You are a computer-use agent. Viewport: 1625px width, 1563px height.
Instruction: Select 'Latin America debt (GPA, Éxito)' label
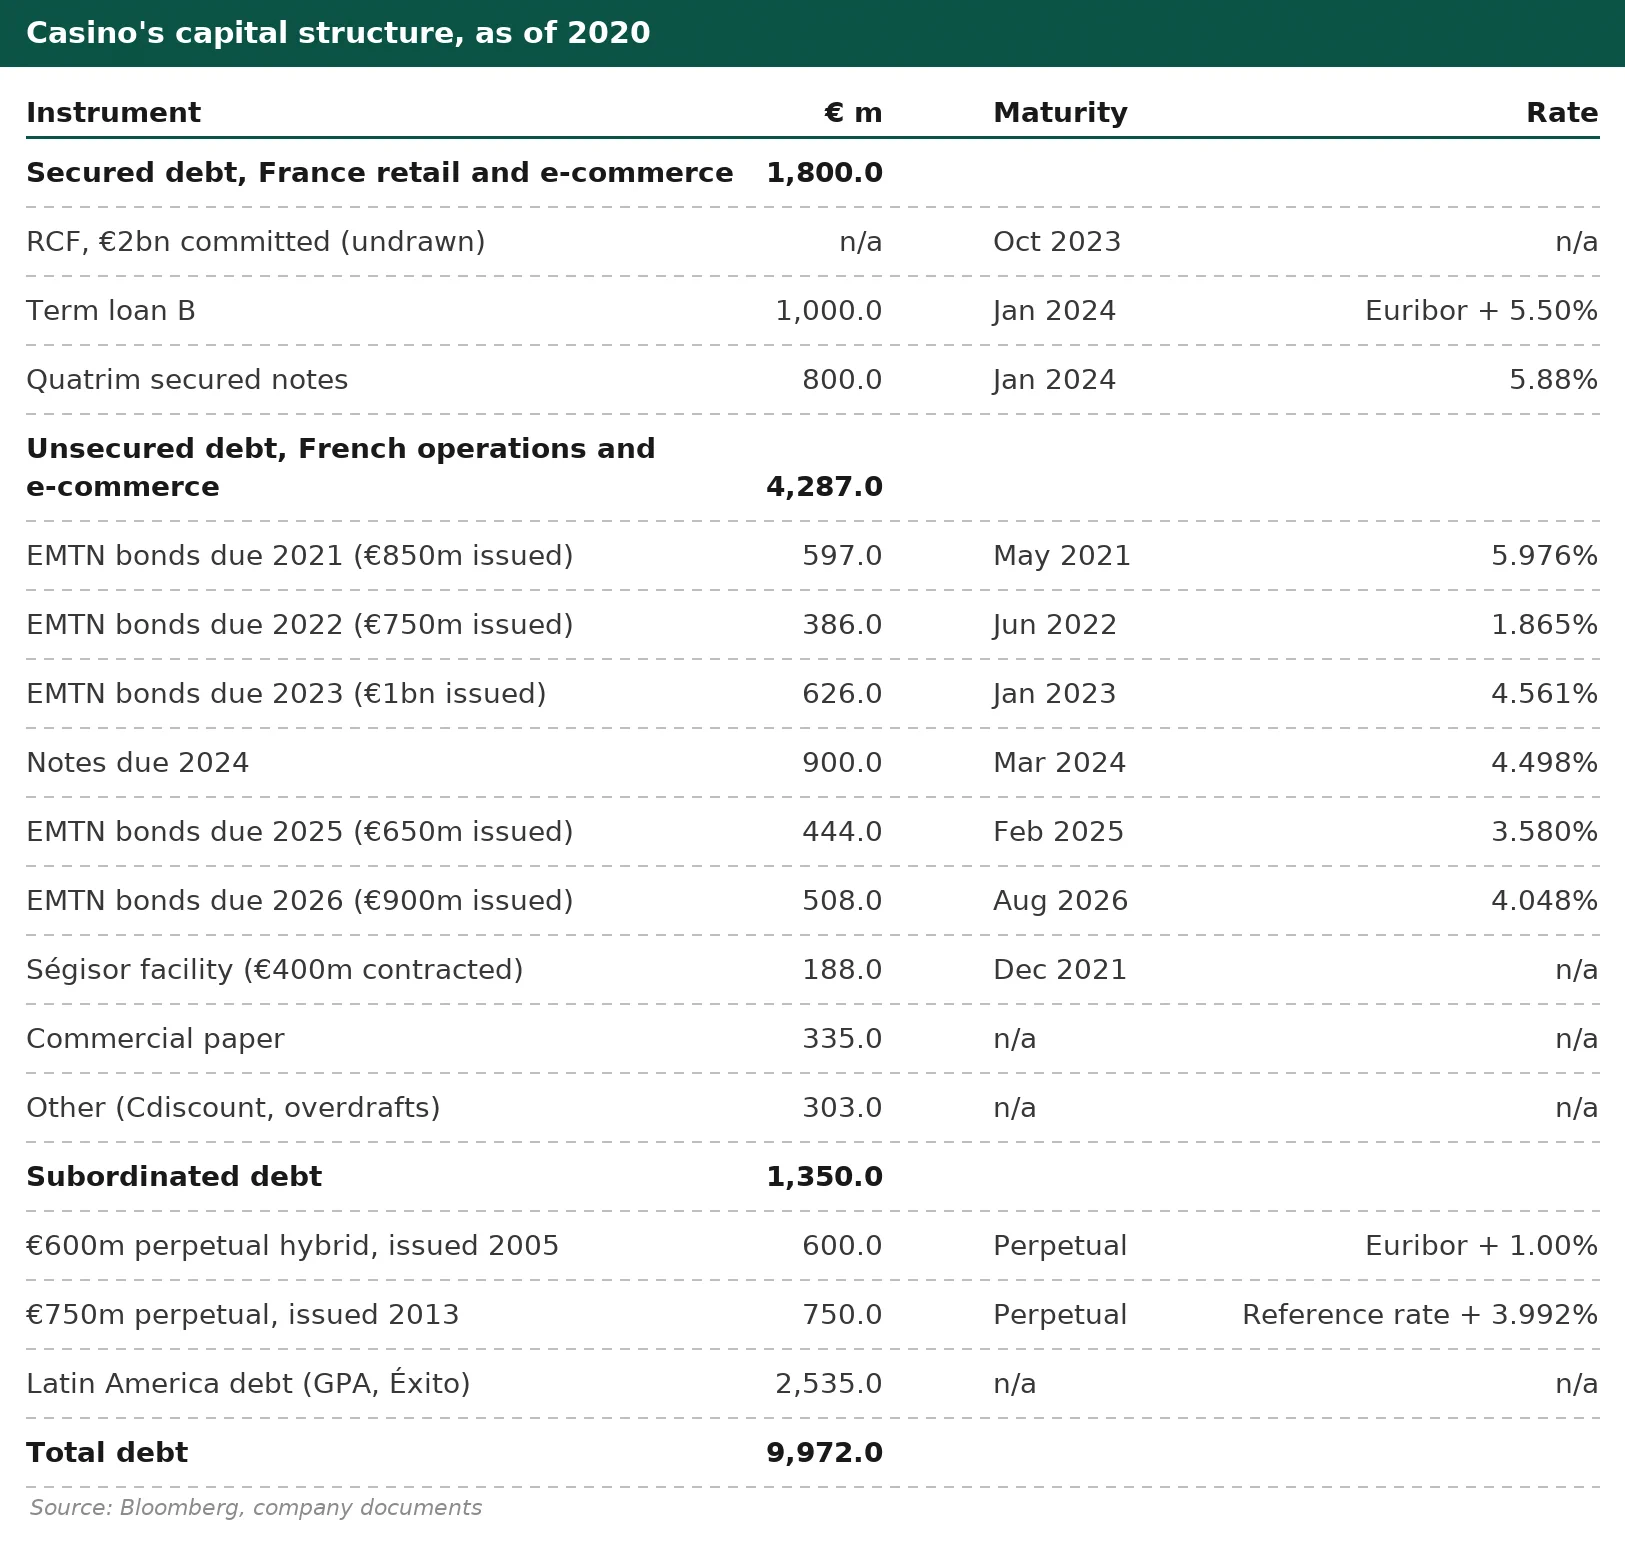pyautogui.click(x=248, y=1383)
